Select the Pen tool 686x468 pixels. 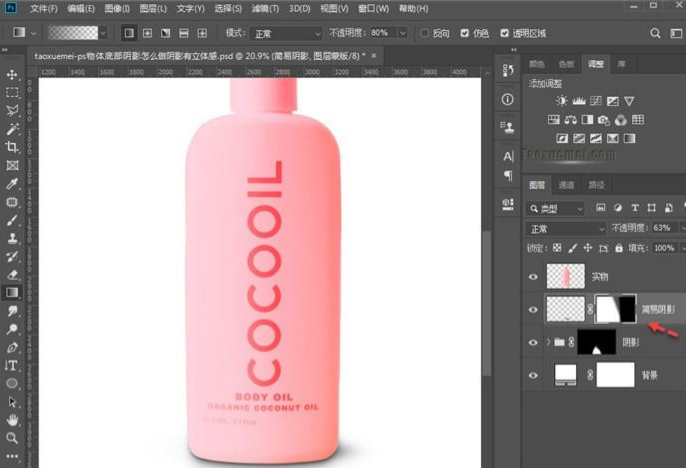point(12,348)
